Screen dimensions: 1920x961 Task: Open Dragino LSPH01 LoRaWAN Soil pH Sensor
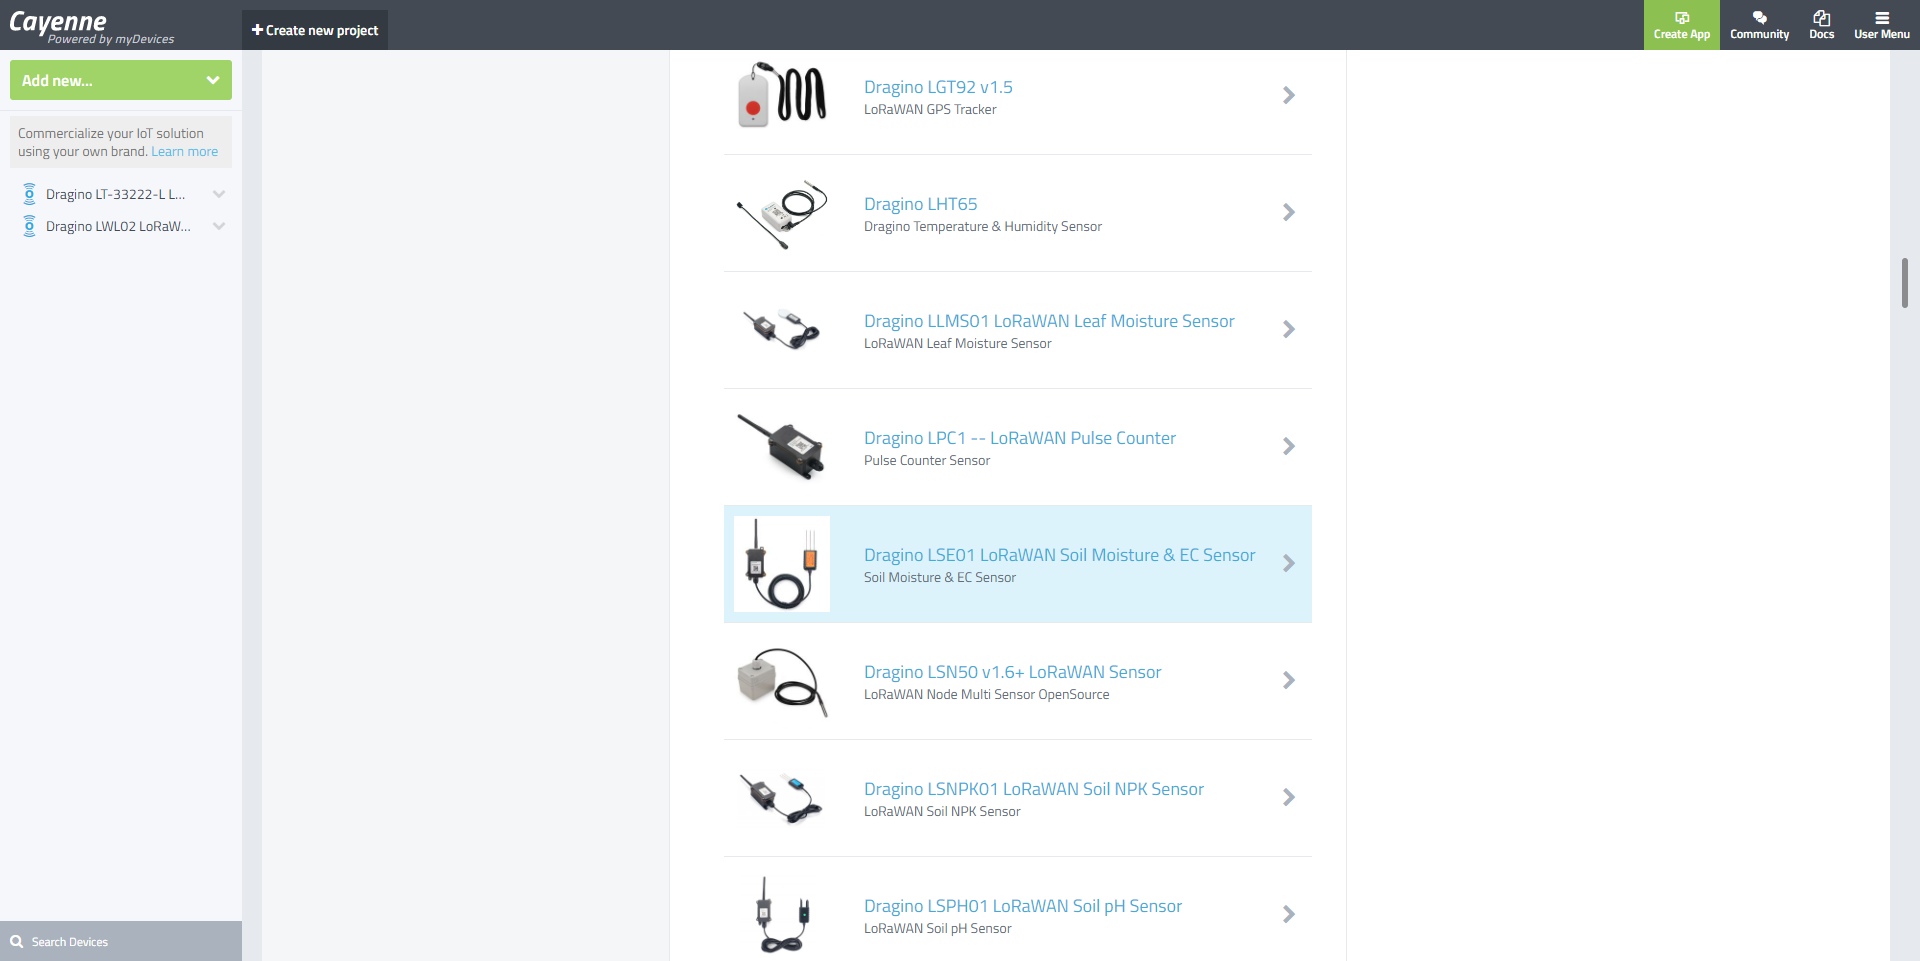pyautogui.click(x=1023, y=906)
